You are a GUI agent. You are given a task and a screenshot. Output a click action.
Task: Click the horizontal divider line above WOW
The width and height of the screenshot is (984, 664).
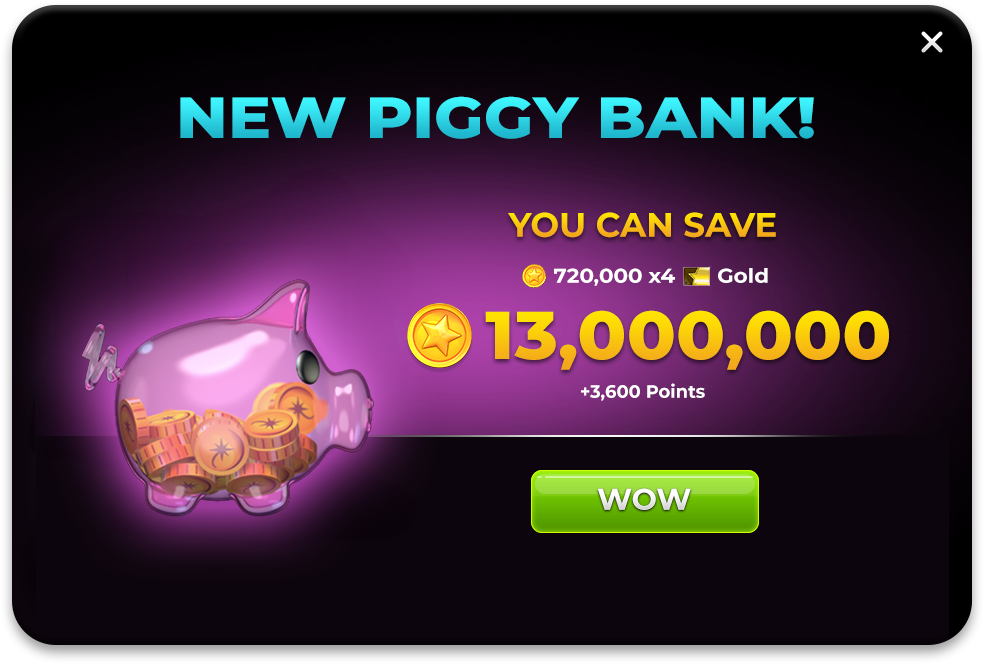coord(628,436)
